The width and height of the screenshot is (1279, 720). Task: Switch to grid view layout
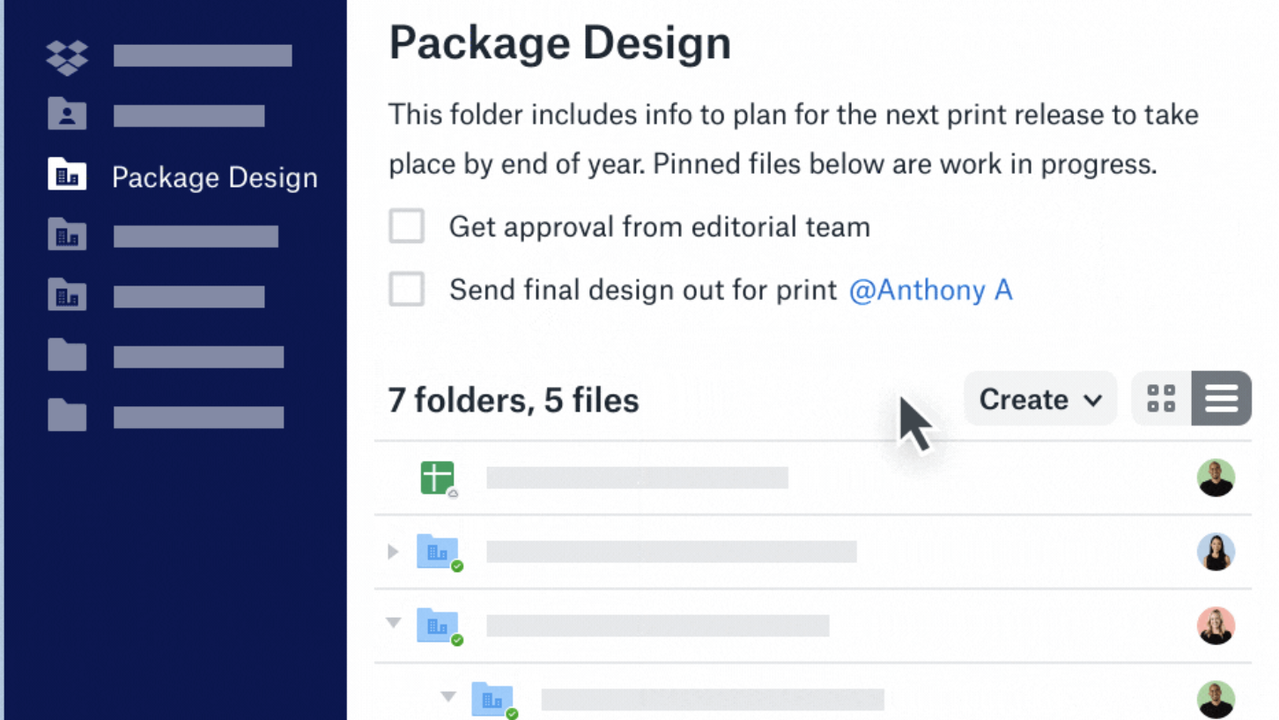pos(1161,399)
